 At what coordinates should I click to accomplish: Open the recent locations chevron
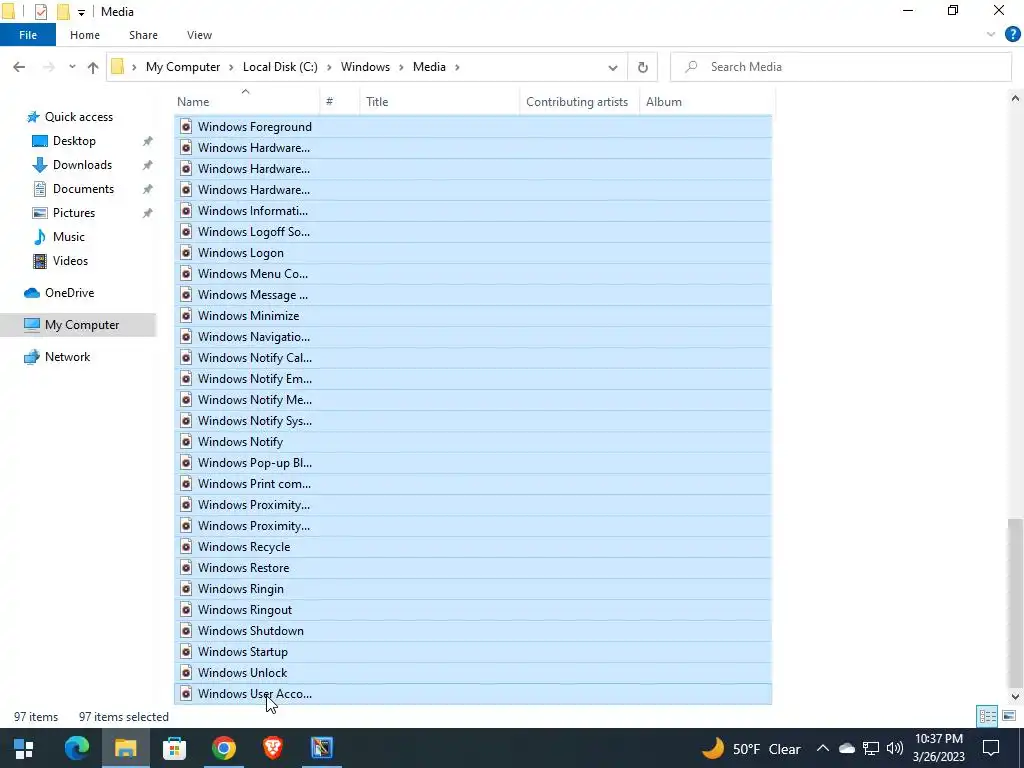[x=72, y=67]
